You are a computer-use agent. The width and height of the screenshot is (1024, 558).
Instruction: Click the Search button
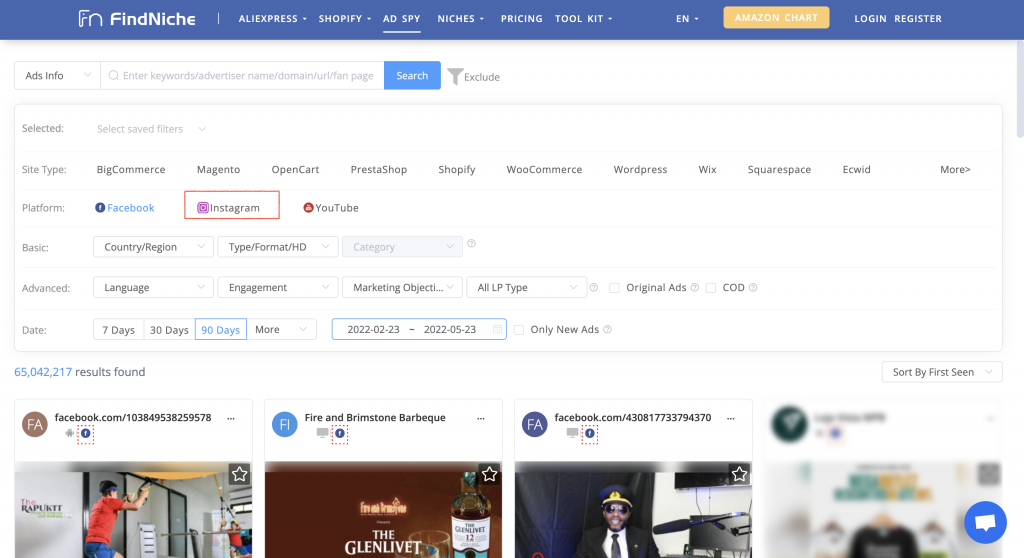click(x=412, y=76)
